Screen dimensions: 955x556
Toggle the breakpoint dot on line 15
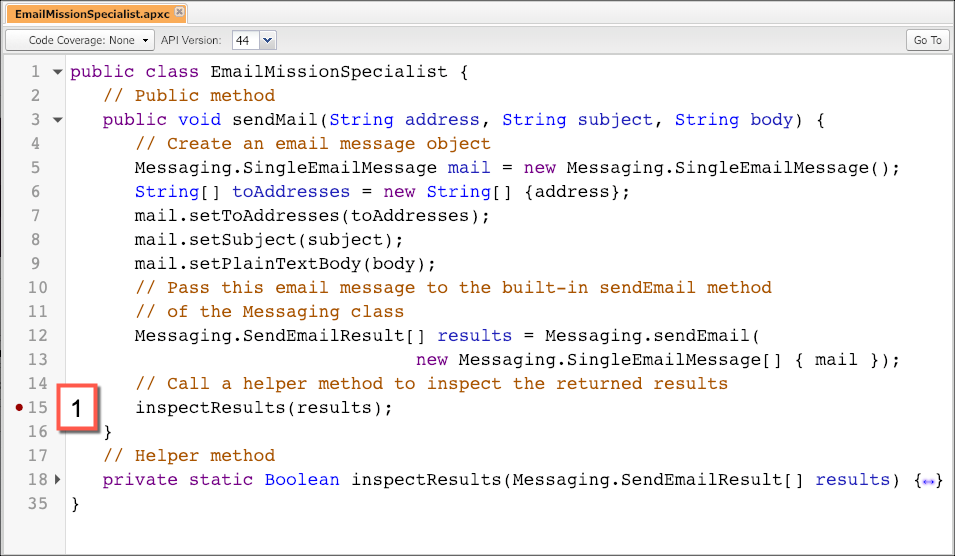click(x=19, y=407)
